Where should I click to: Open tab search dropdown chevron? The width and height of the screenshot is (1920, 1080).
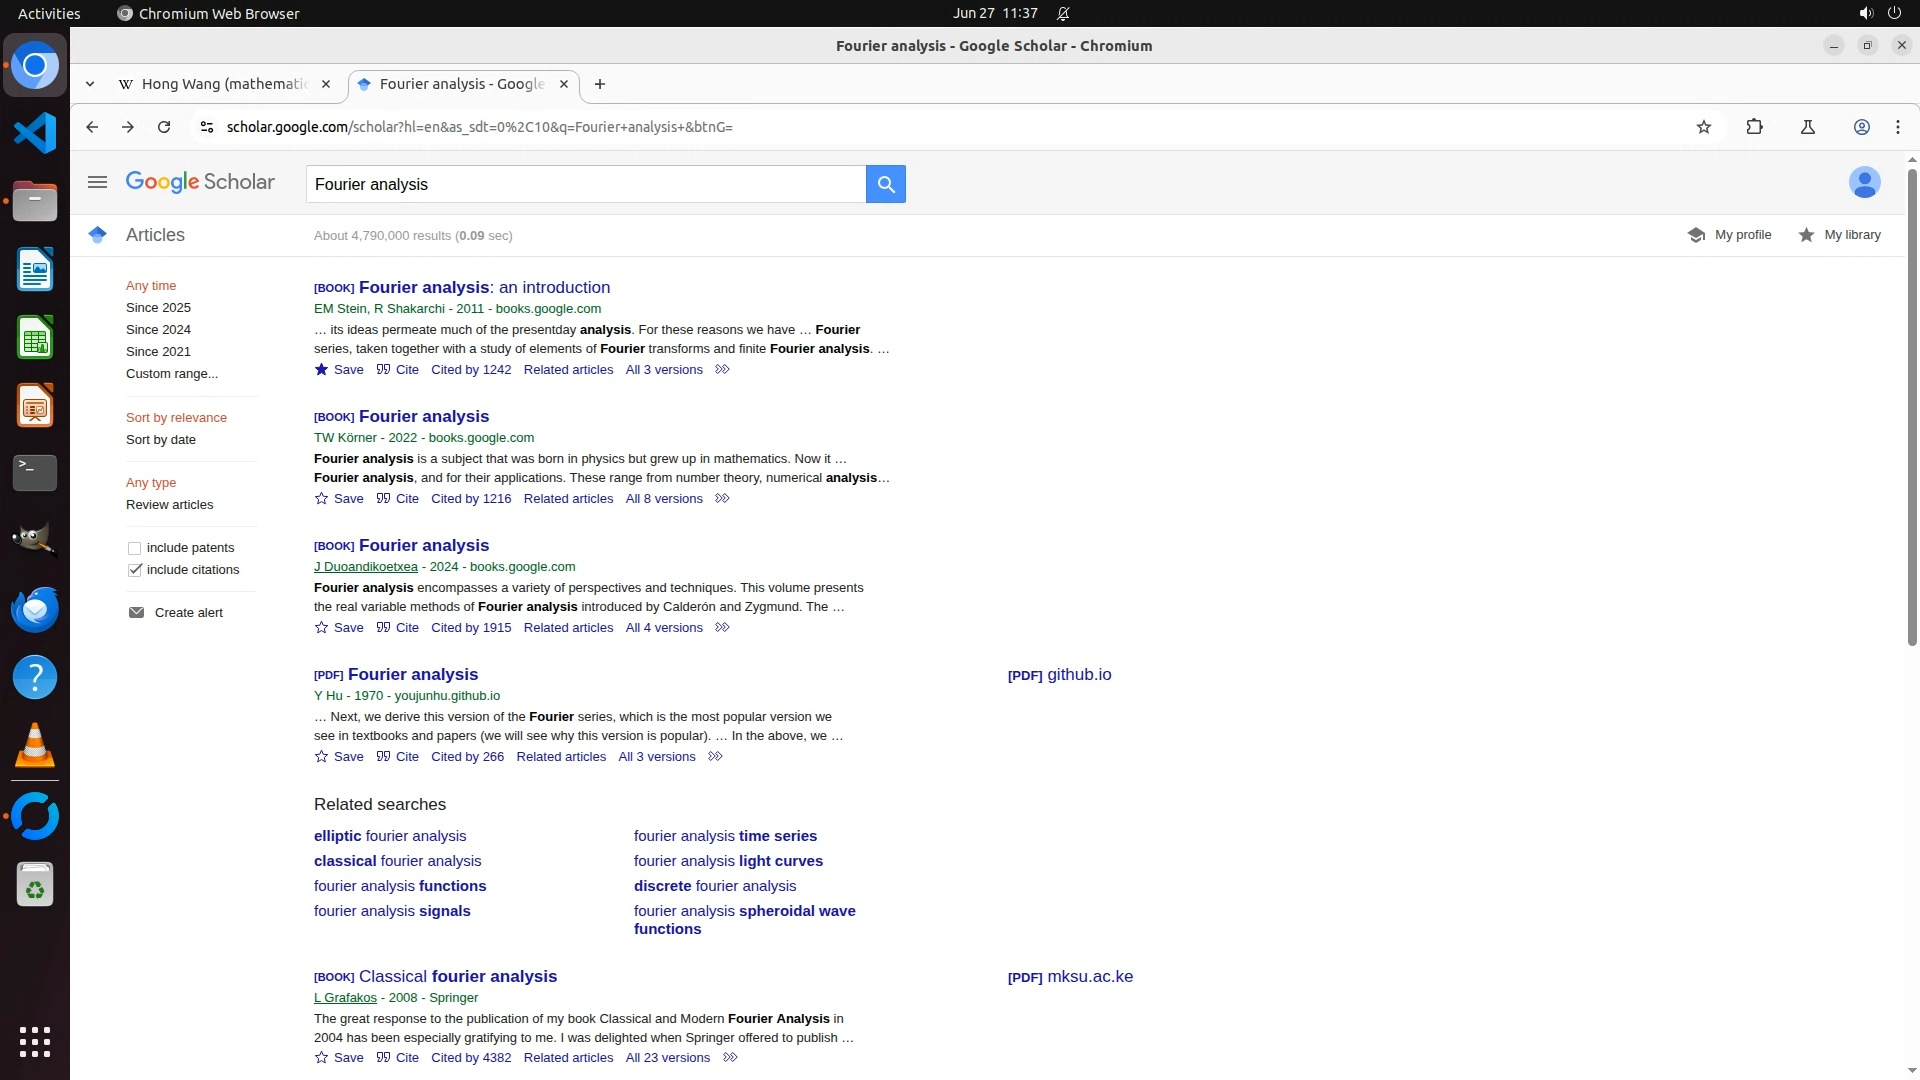click(90, 84)
